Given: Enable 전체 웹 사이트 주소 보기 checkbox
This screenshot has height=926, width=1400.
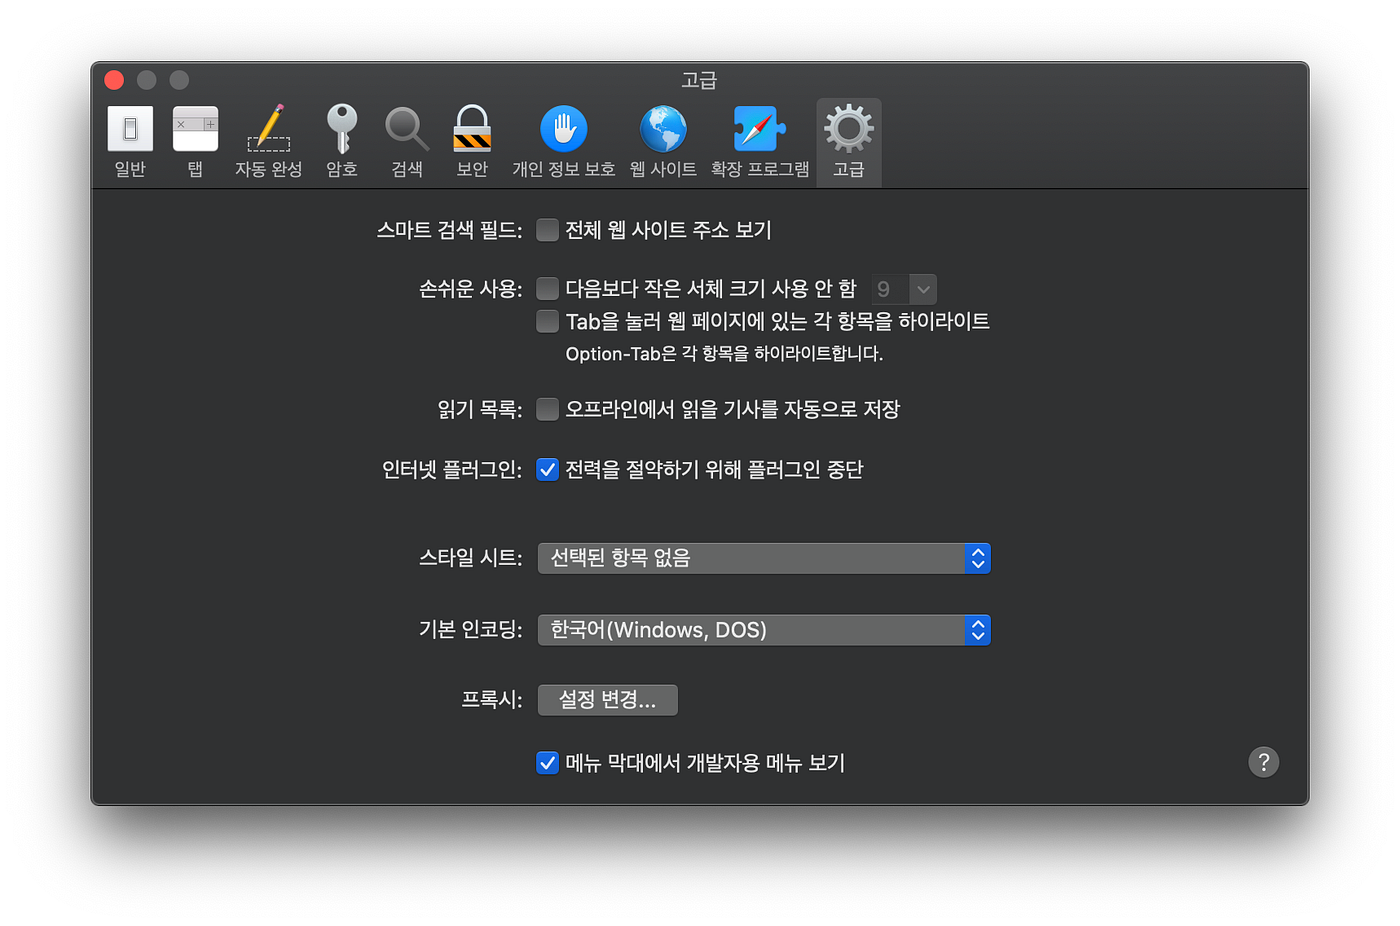Looking at the screenshot, I should (x=547, y=230).
